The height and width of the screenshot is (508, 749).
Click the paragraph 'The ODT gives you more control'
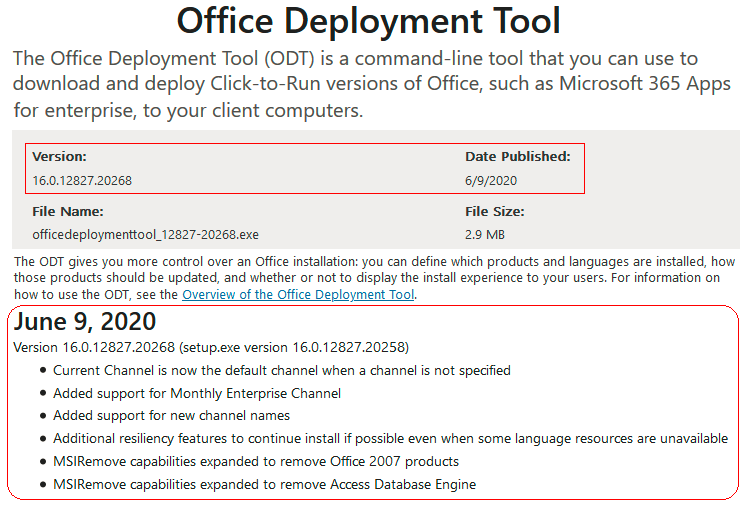point(374,278)
